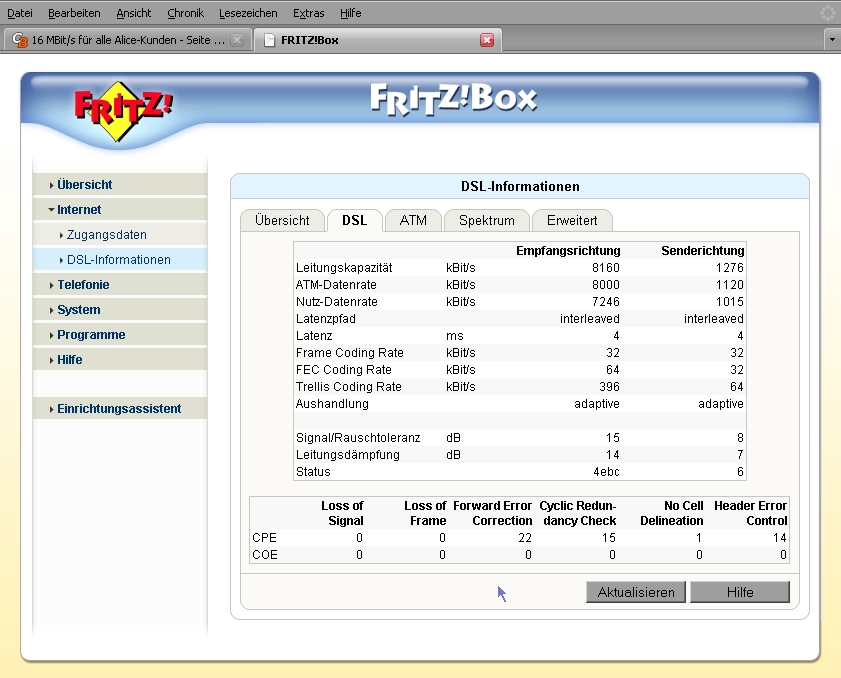Image resolution: width=841 pixels, height=678 pixels.
Task: Click the Nutz-Datenrate value 7246
Action: 606,301
